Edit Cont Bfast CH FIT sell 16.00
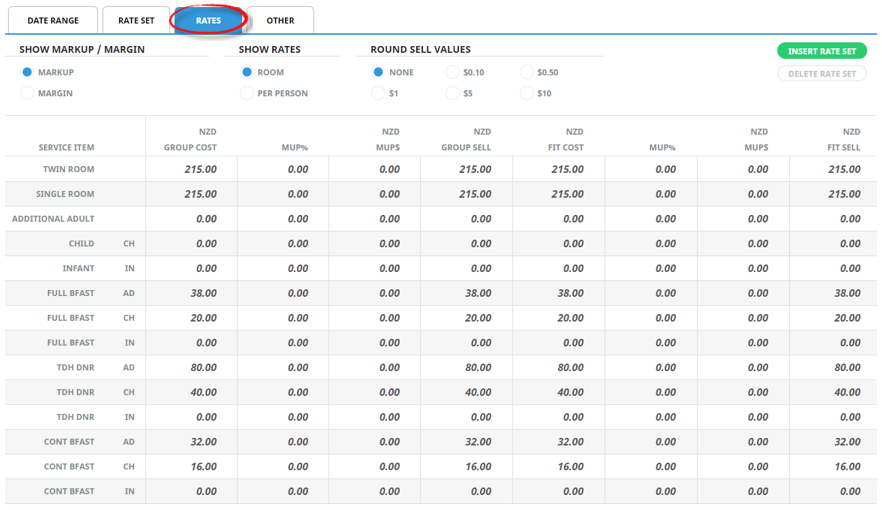The width and height of the screenshot is (882, 510). 835,466
